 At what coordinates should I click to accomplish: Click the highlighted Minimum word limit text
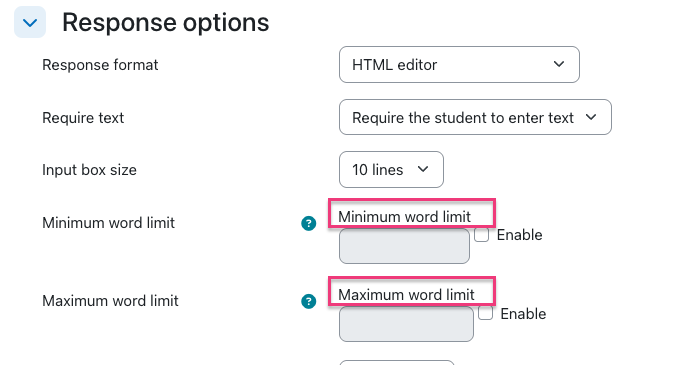(404, 217)
